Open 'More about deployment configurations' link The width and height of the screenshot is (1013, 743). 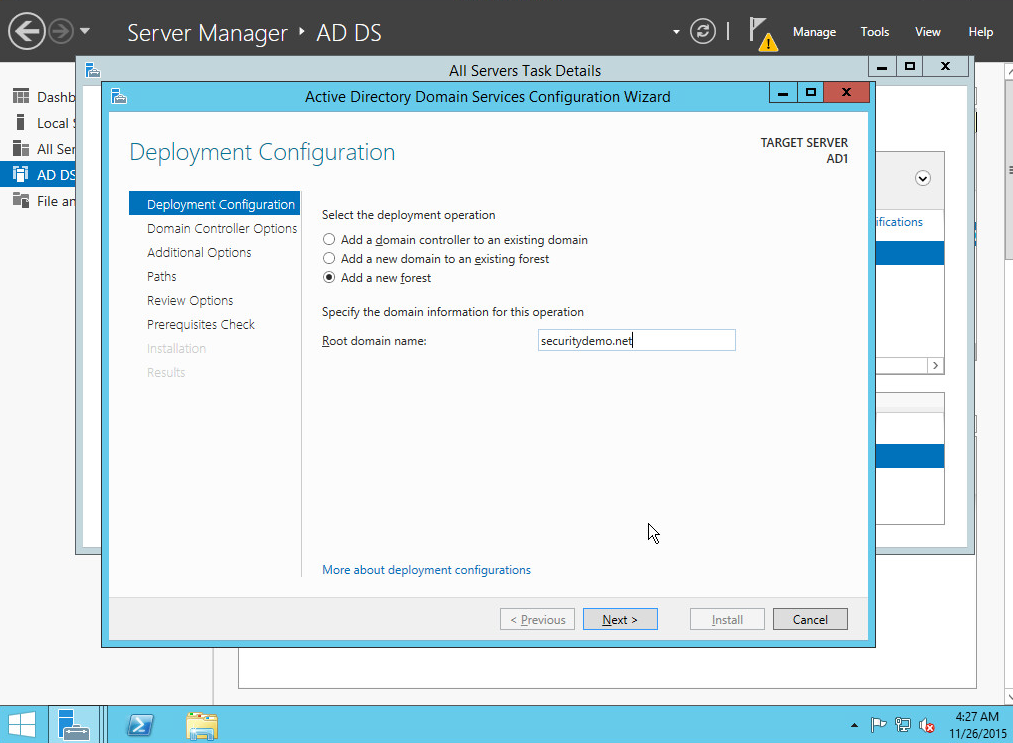click(426, 570)
